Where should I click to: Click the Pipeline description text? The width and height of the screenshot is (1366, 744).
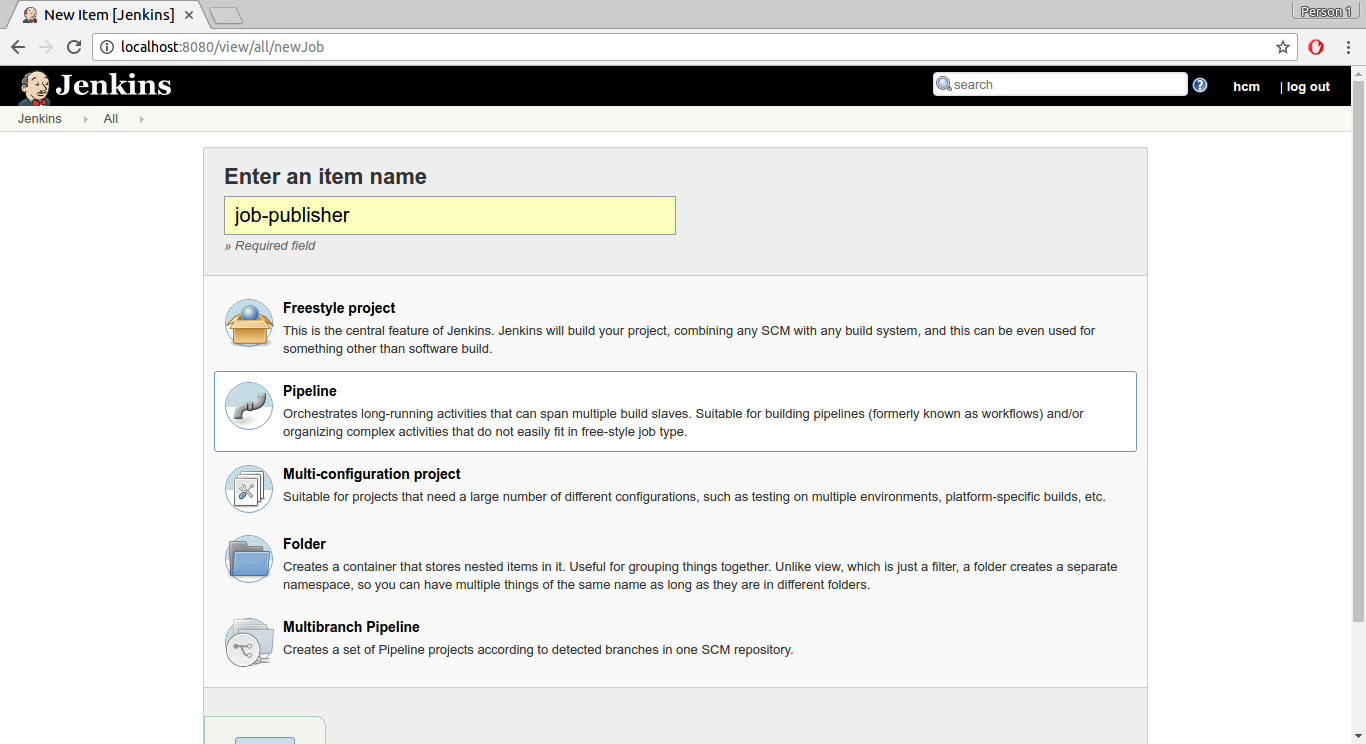683,423
